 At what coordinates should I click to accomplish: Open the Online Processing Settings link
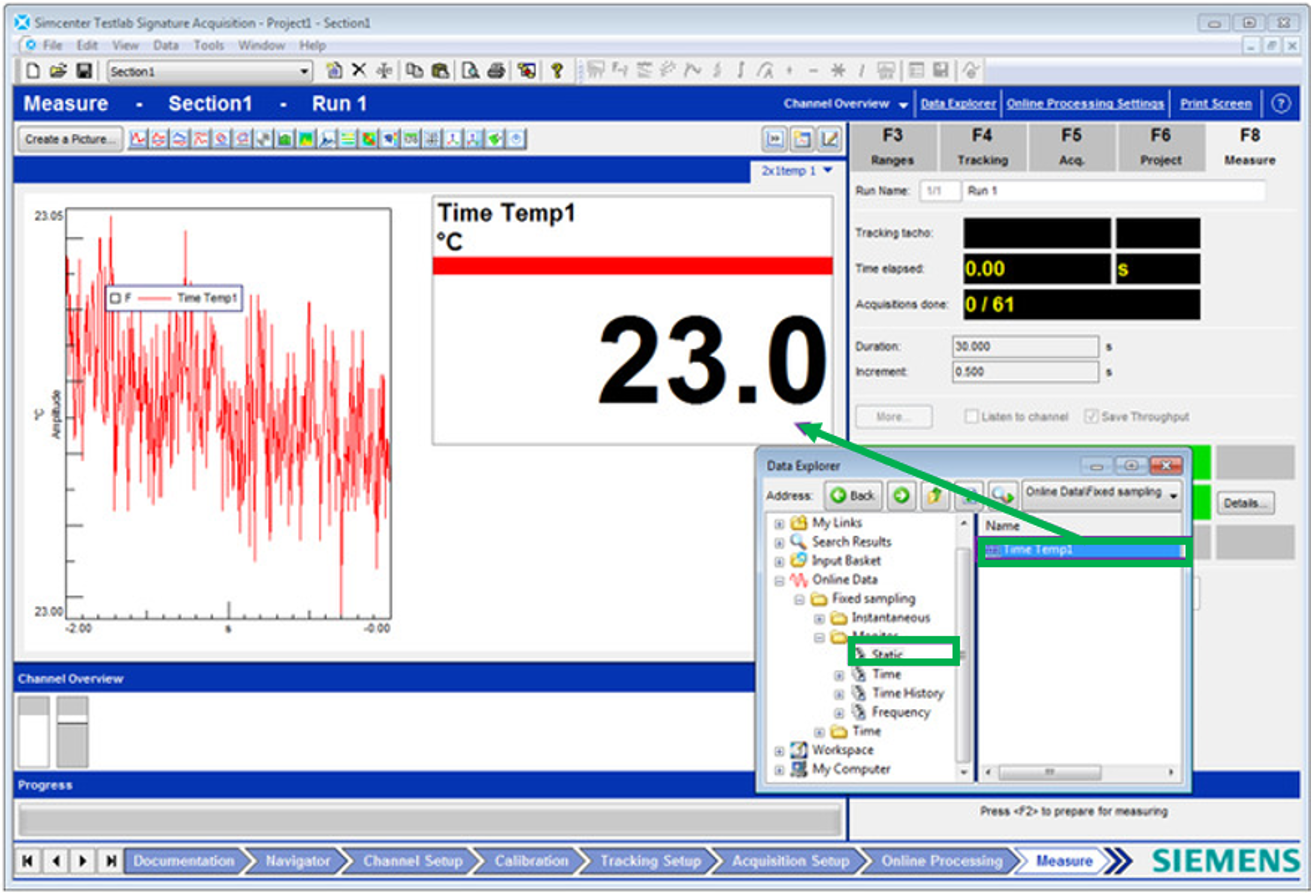[1085, 104]
